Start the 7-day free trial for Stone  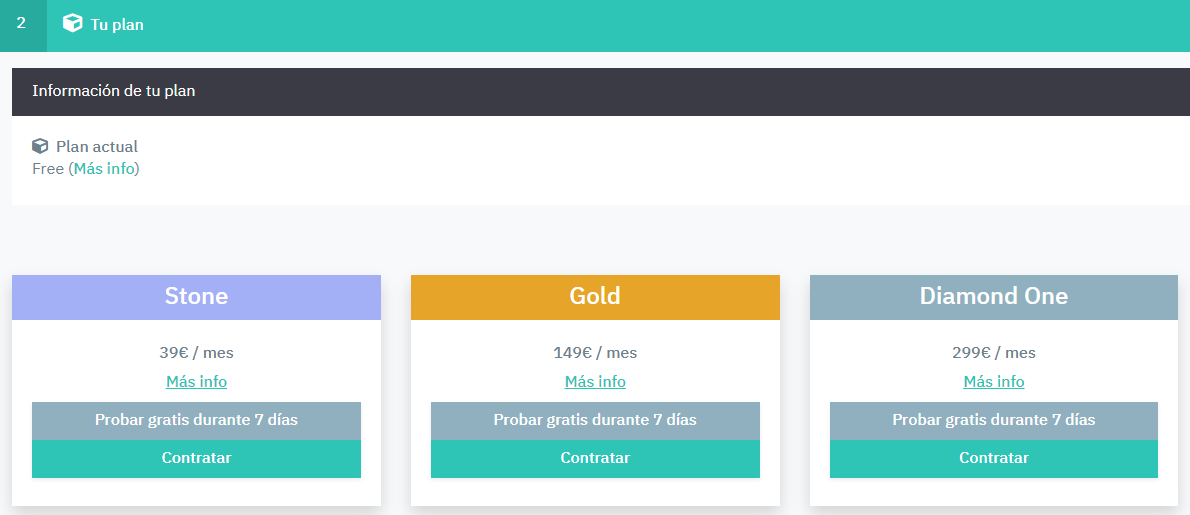[x=196, y=420]
